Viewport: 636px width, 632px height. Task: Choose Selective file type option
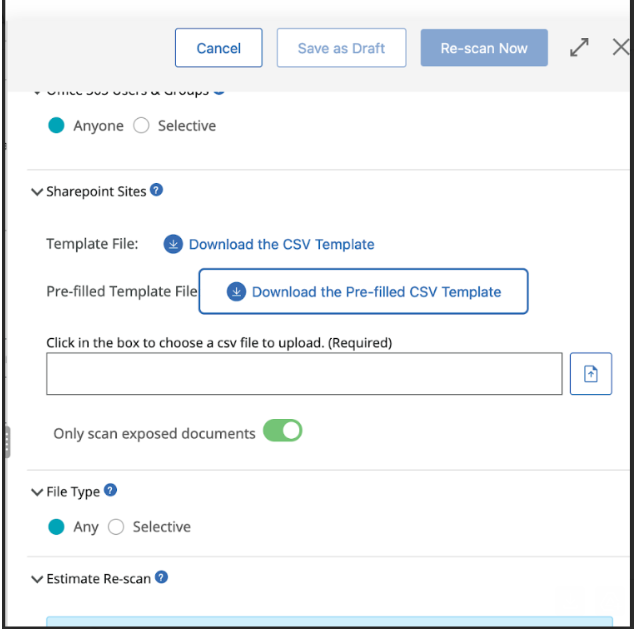point(116,527)
